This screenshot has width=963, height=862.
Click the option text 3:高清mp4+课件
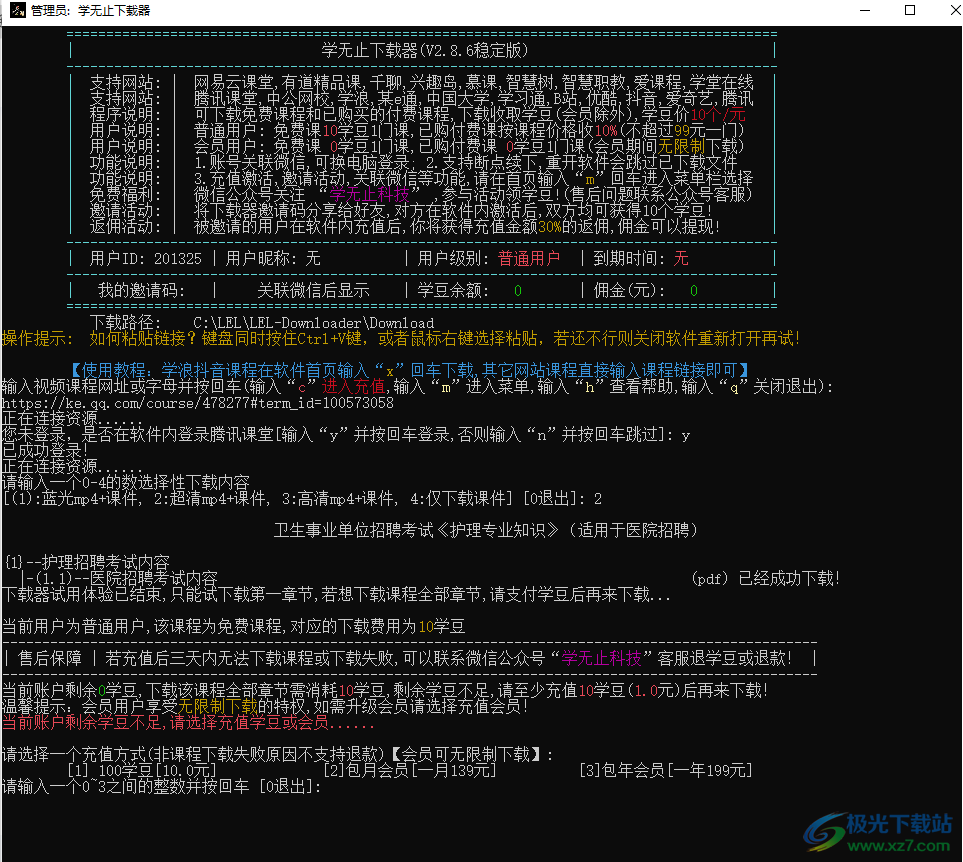(340, 499)
